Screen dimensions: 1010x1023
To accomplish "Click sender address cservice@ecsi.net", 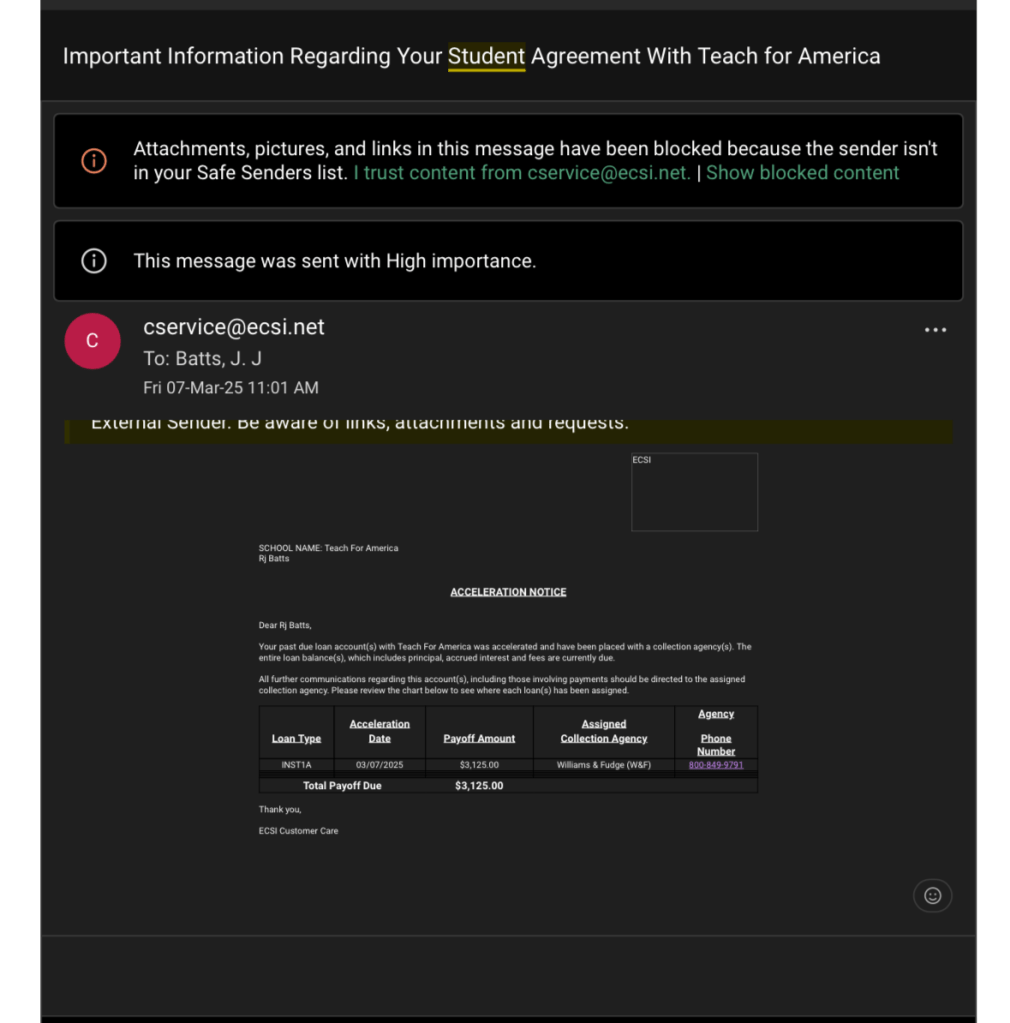I will click(234, 327).
